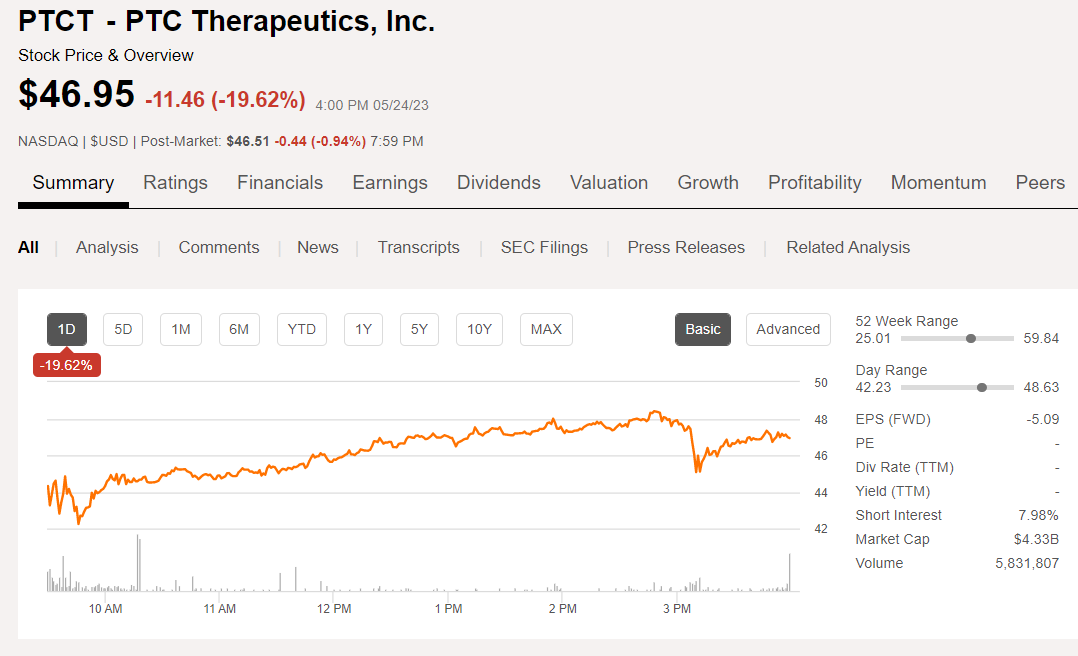Filter feed by SEC Filings
This screenshot has height=656, width=1078.
pos(544,247)
